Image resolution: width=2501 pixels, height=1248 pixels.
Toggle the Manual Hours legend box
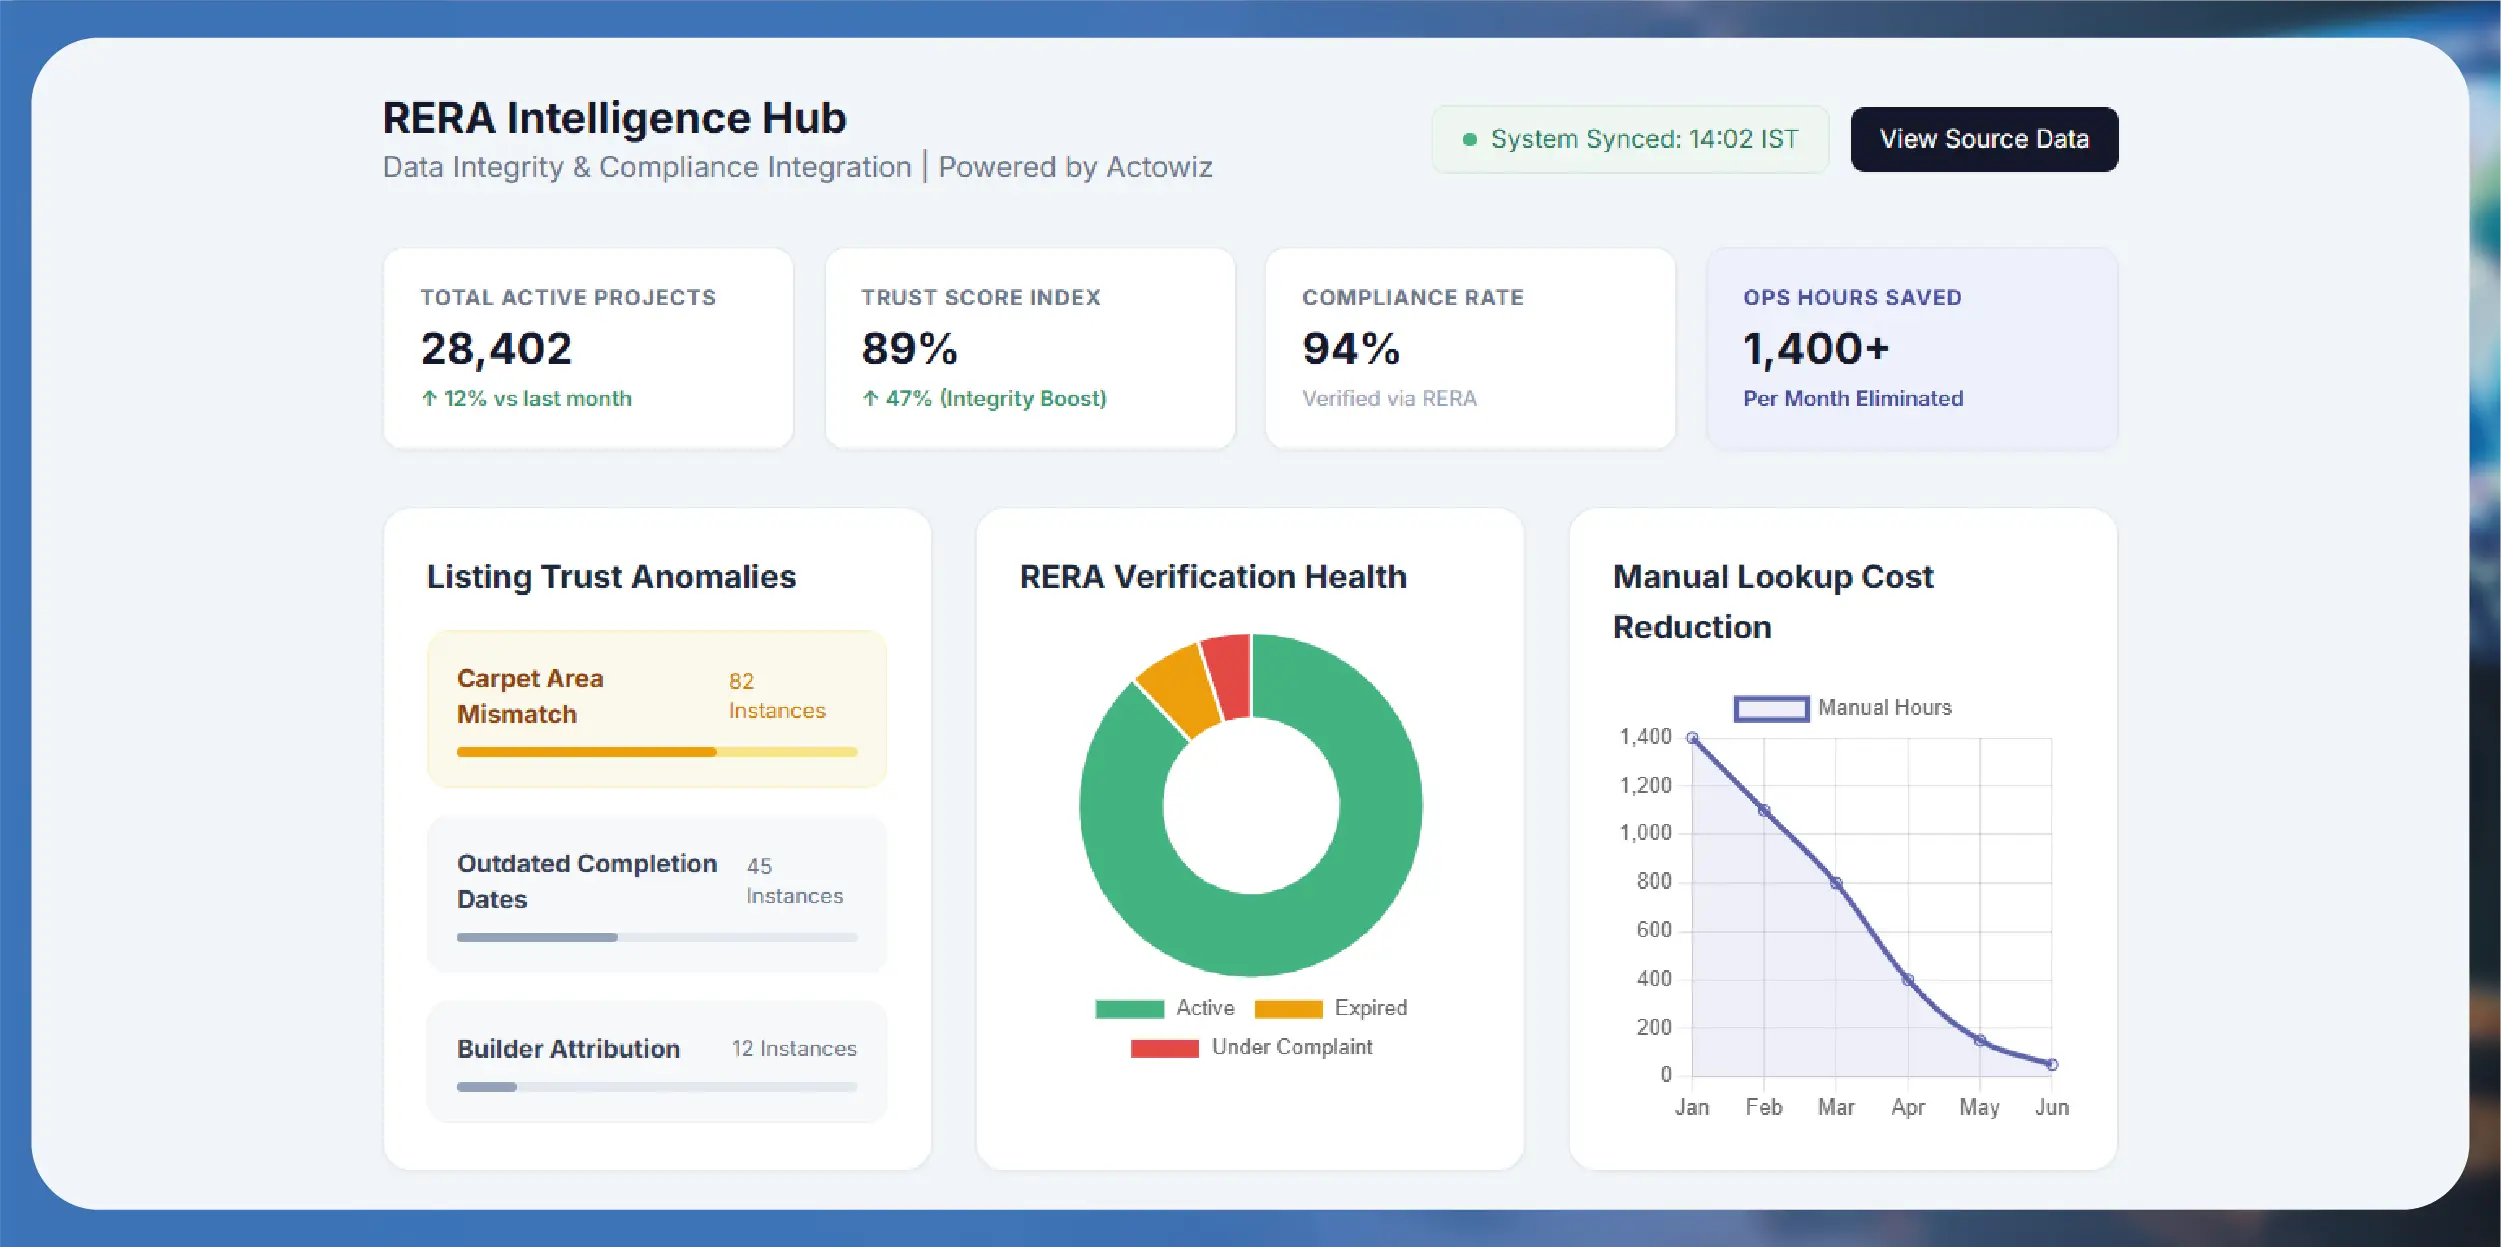[x=1771, y=708]
